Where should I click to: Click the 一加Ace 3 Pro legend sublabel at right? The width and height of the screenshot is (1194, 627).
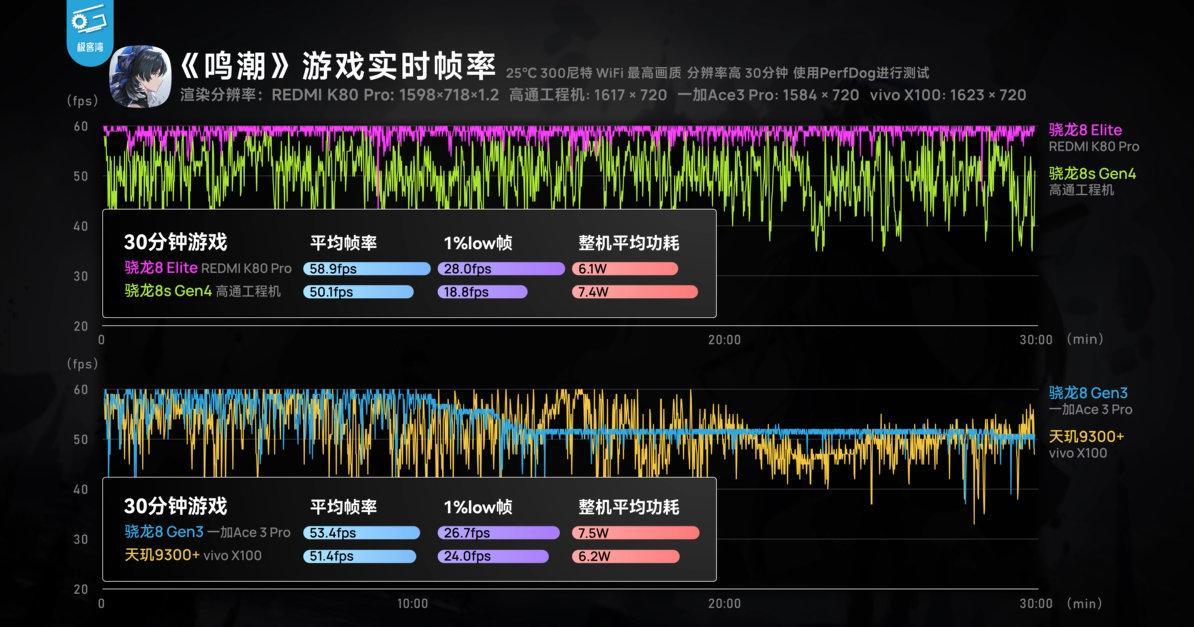tap(1090, 410)
